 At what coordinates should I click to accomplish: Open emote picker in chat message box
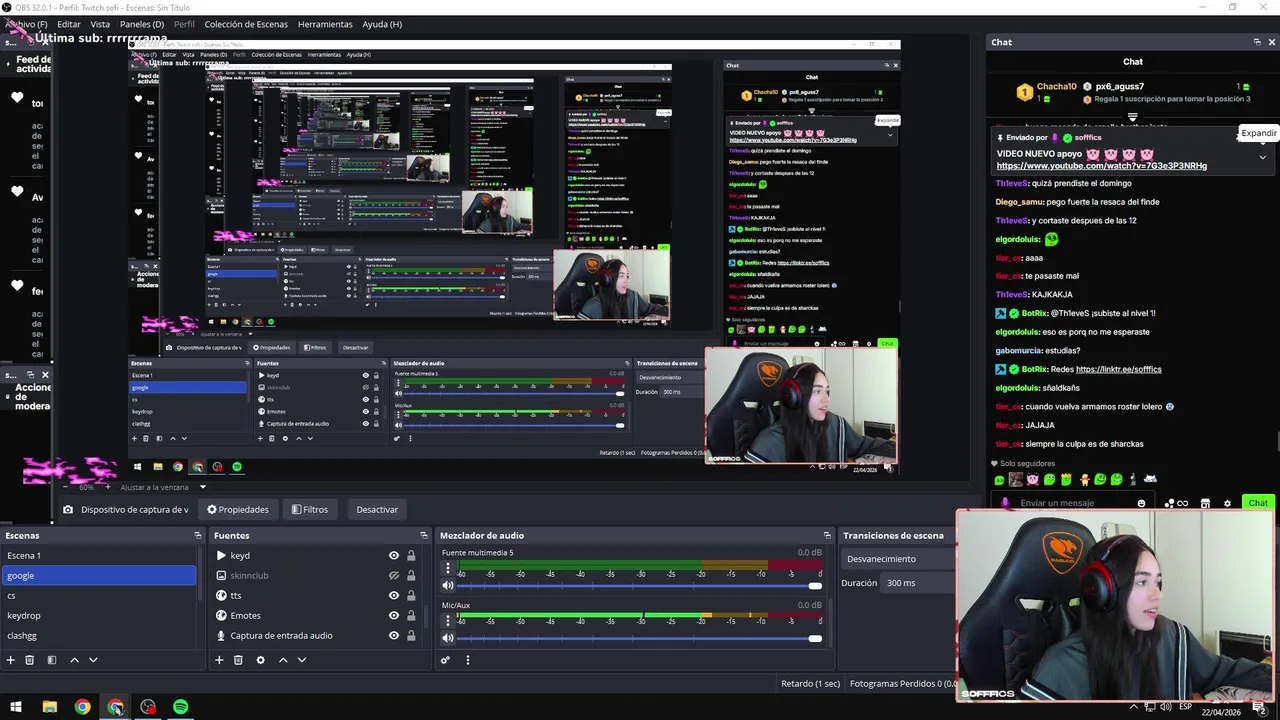1141,503
